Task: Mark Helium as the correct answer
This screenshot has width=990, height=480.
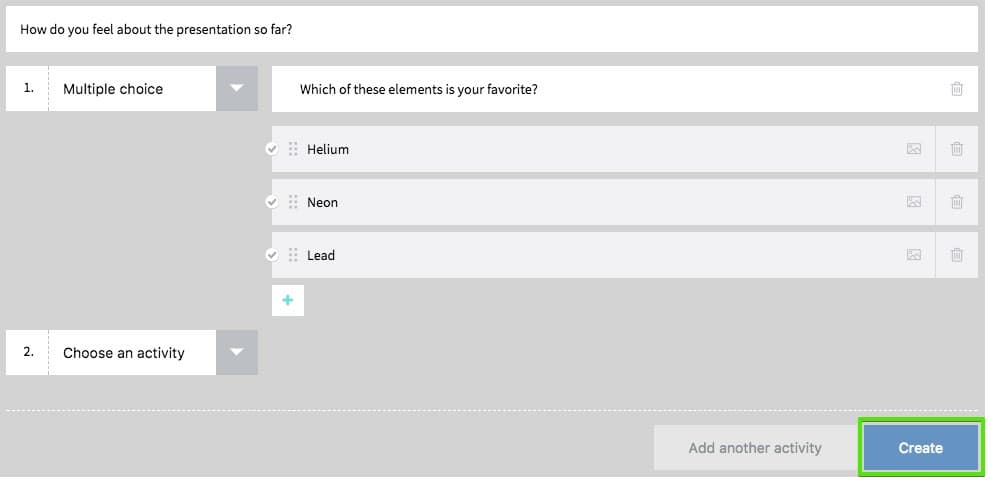Action: (271, 149)
